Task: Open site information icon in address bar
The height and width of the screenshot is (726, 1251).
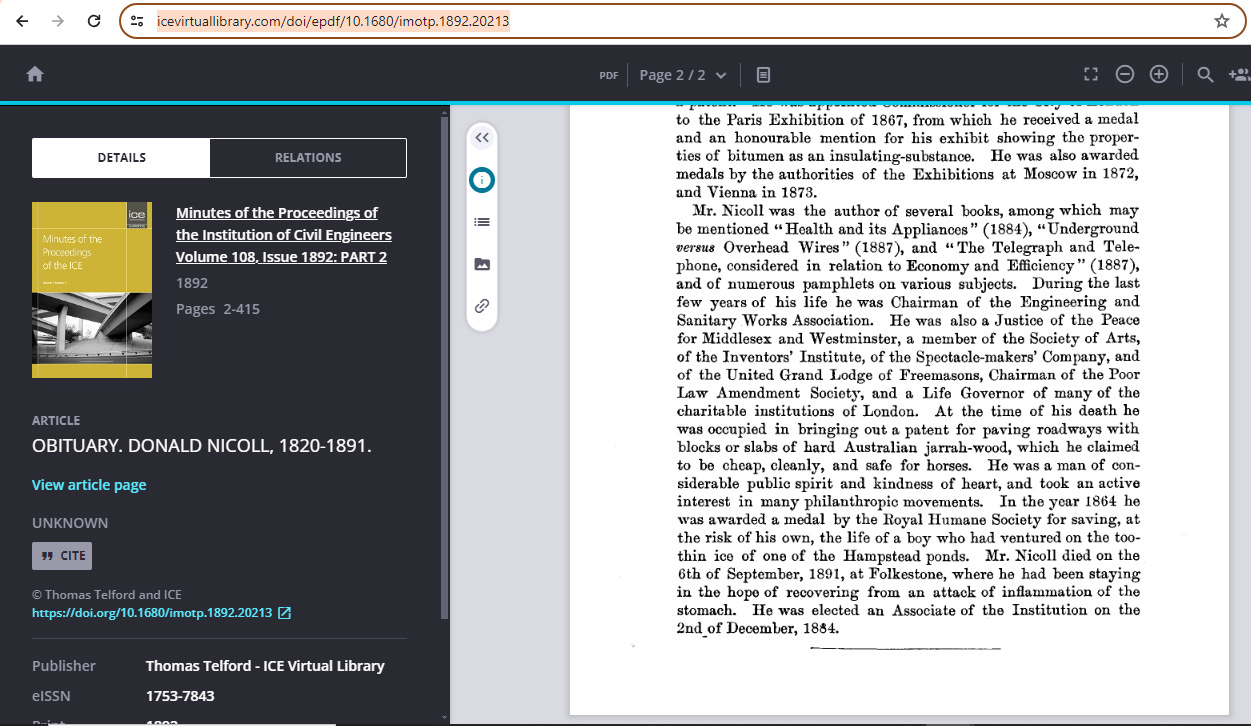Action: (x=138, y=21)
